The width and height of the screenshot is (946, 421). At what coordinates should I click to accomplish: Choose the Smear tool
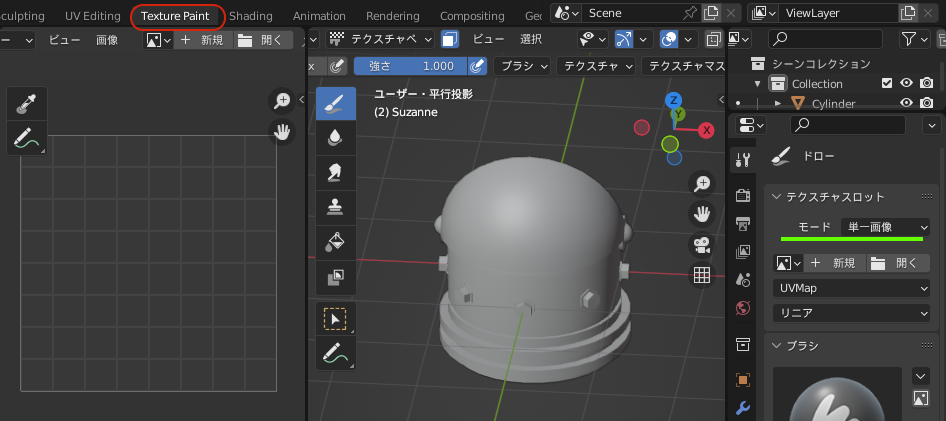coord(335,173)
